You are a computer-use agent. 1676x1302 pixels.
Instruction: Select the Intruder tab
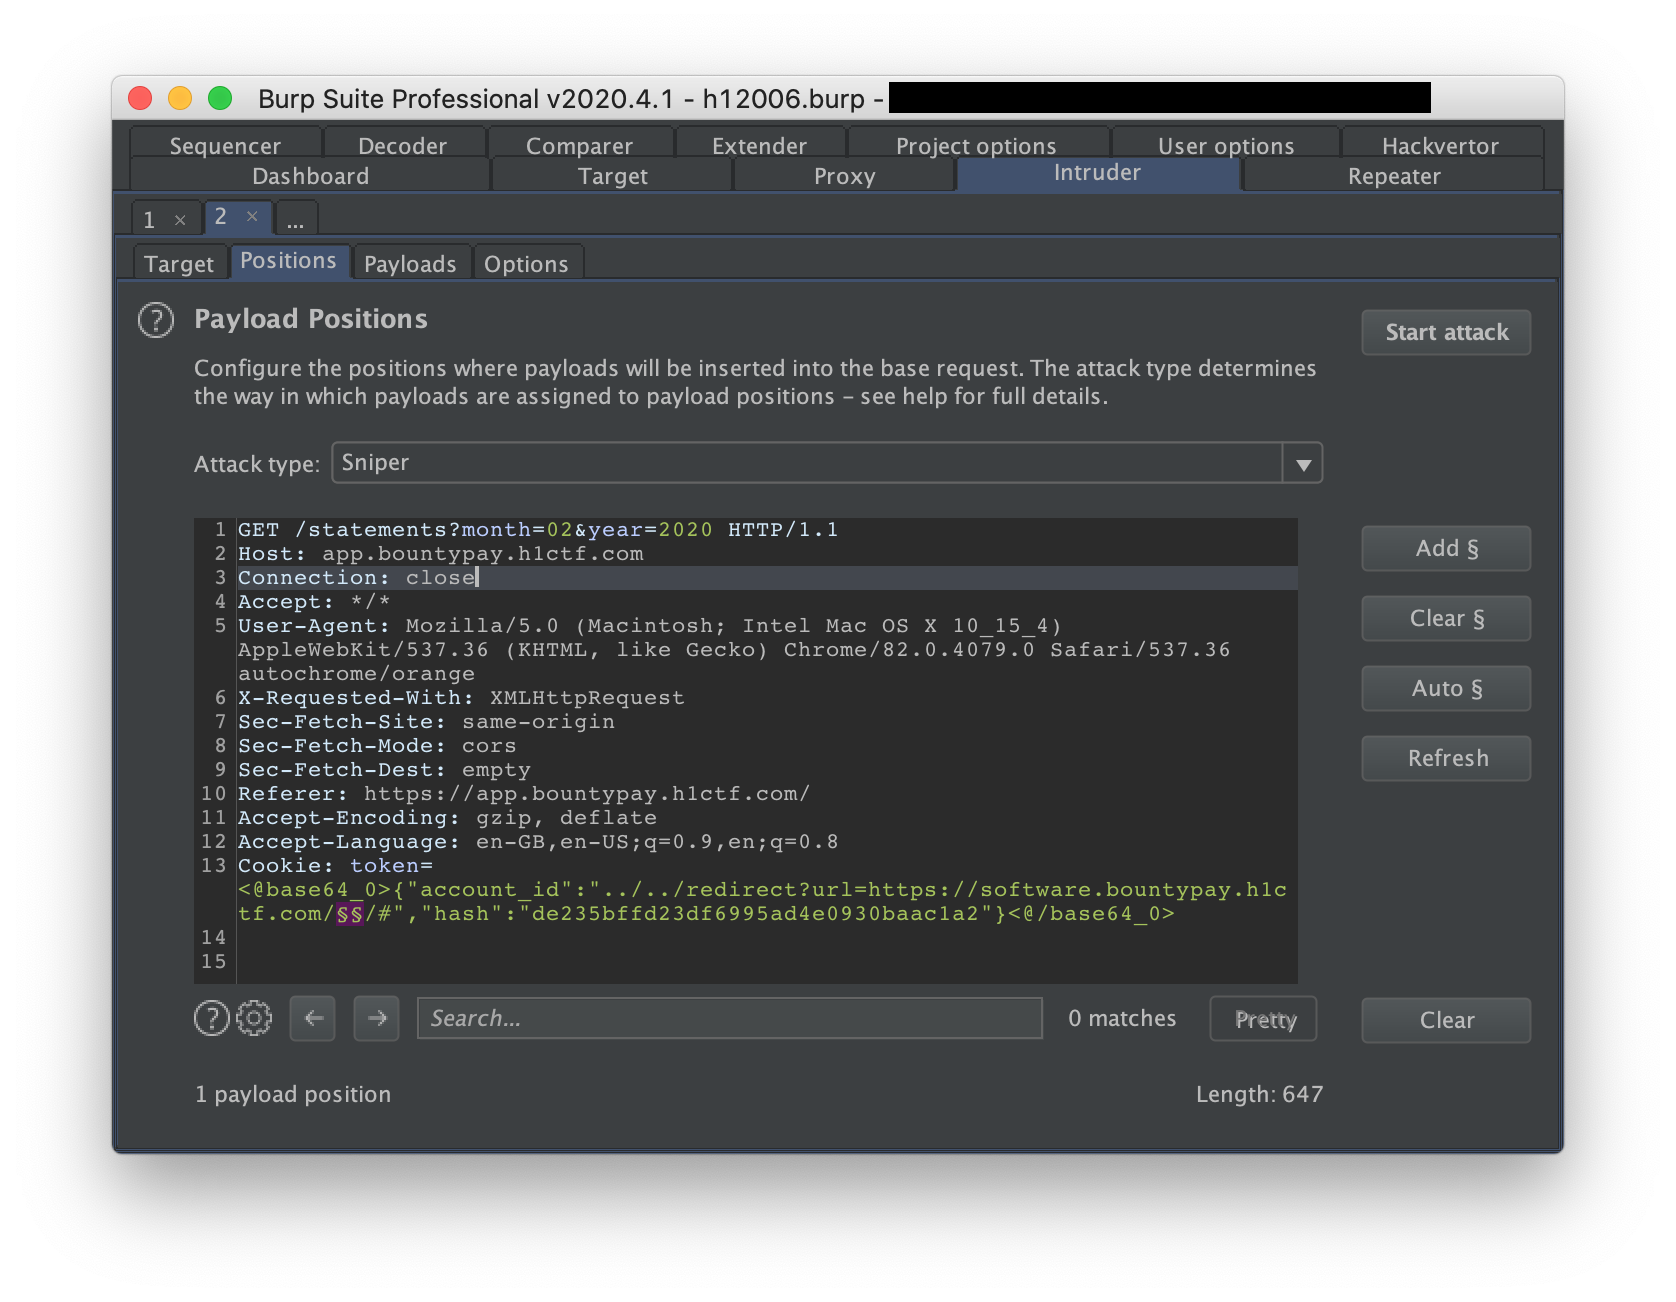click(x=1097, y=173)
